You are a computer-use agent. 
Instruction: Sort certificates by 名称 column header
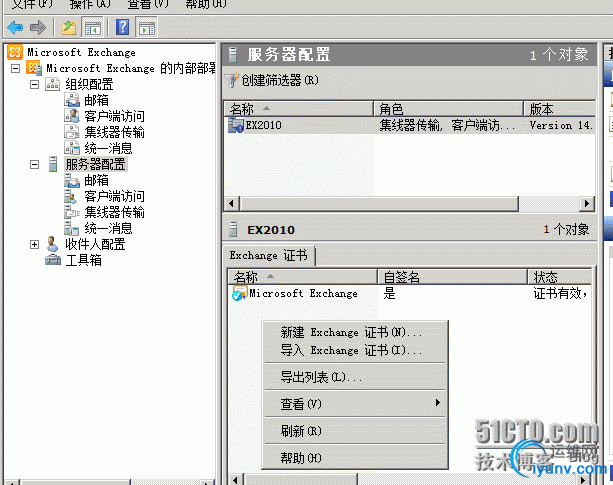tap(303, 277)
